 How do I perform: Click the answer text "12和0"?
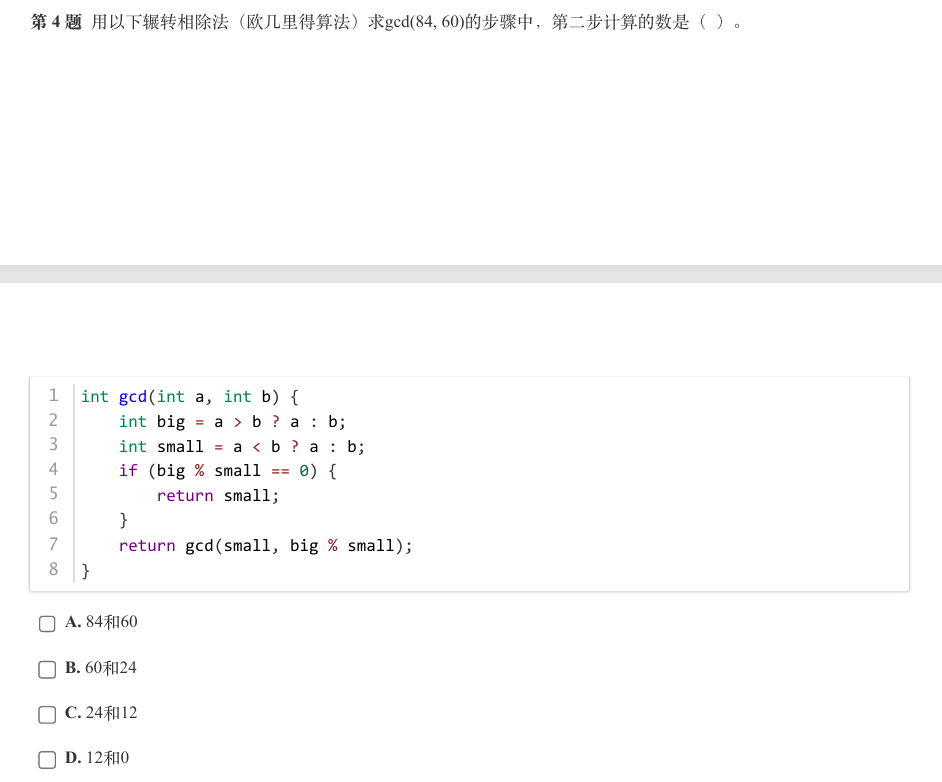[108, 757]
